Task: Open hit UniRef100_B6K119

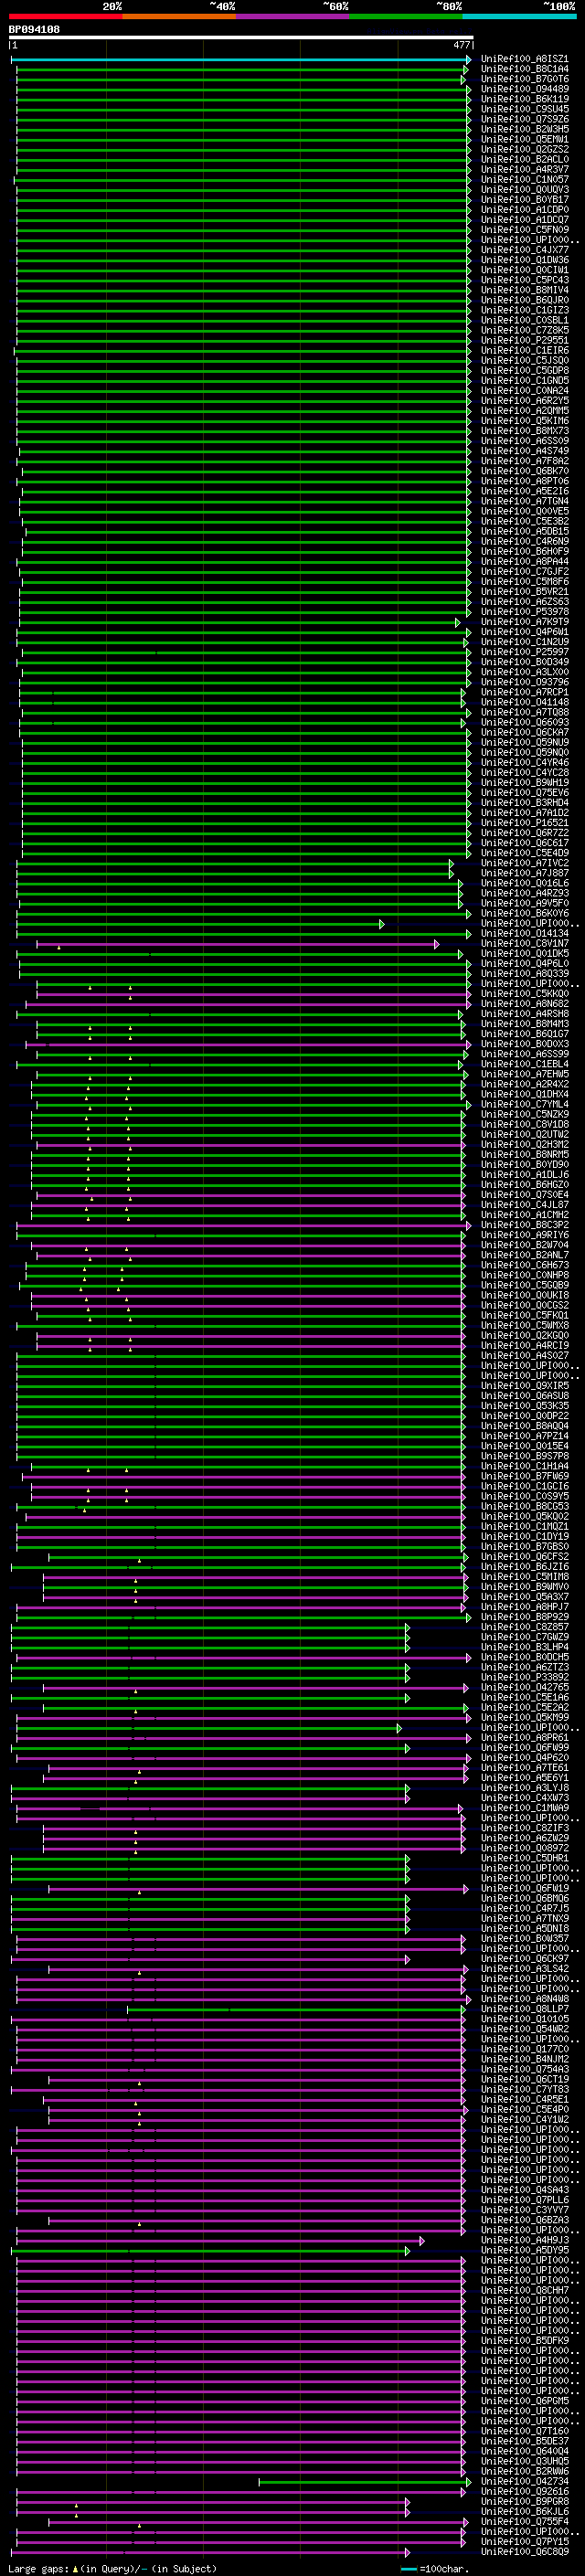Action: (524, 99)
